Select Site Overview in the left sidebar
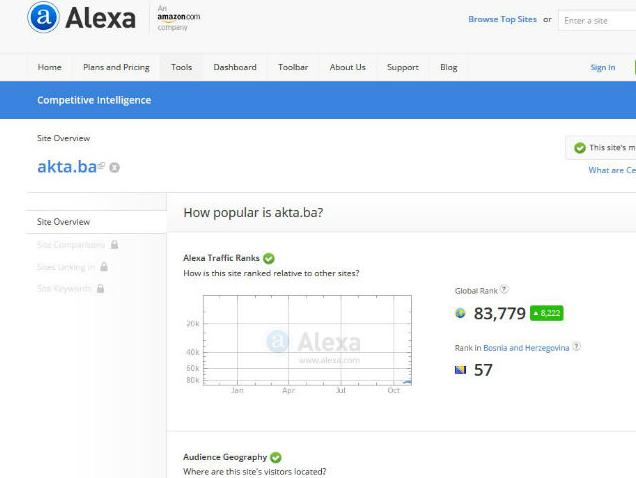The image size is (636, 478). click(64, 222)
